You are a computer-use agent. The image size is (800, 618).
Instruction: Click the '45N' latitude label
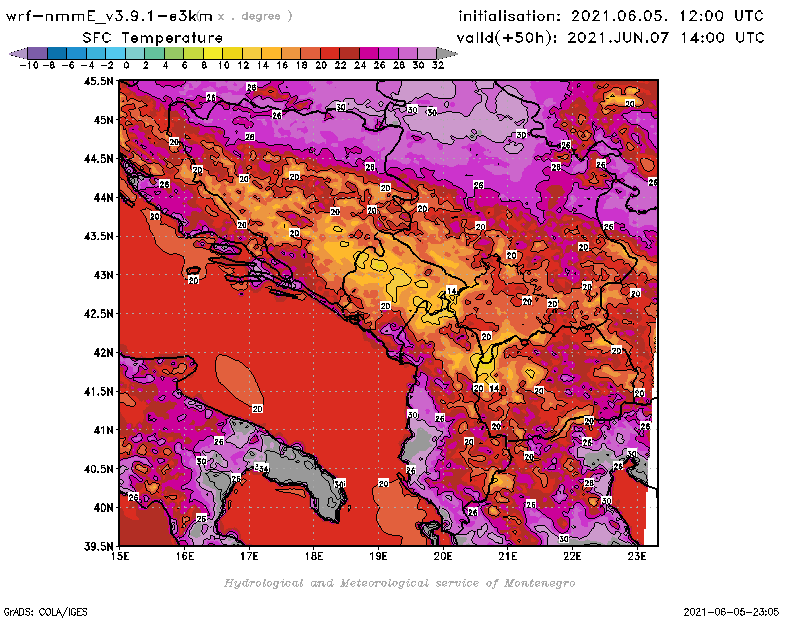[104, 120]
